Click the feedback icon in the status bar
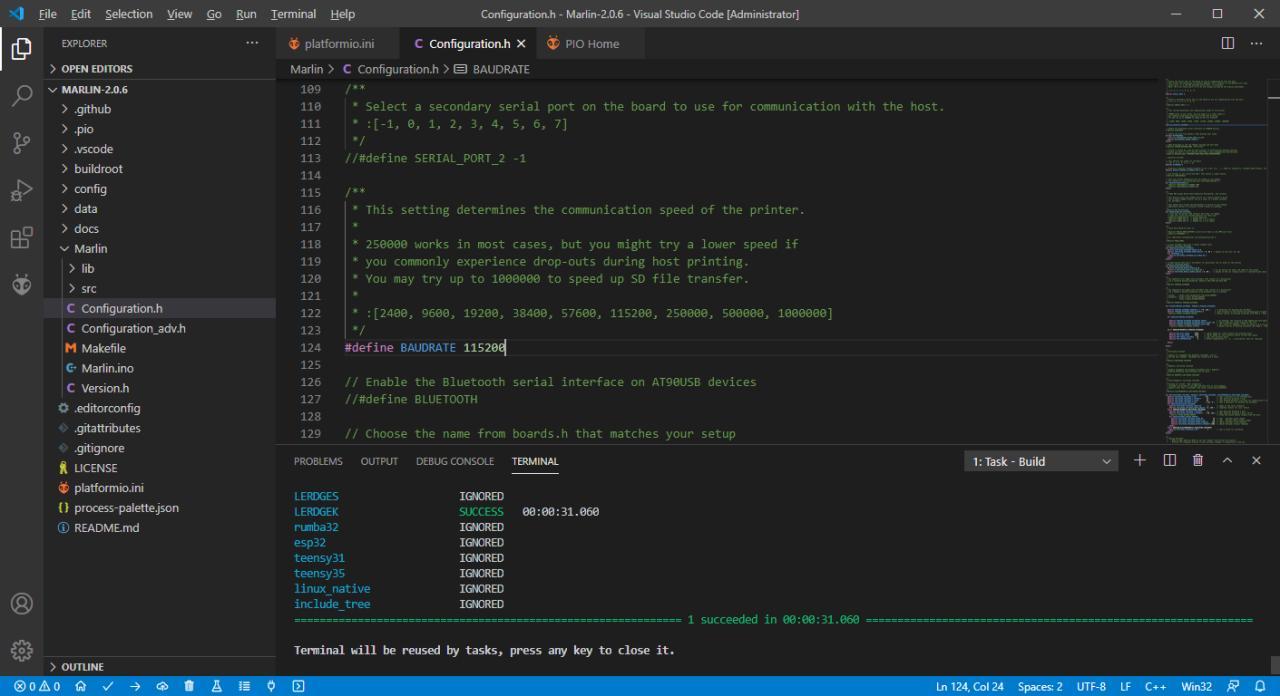The height and width of the screenshot is (696, 1280). (1233, 687)
